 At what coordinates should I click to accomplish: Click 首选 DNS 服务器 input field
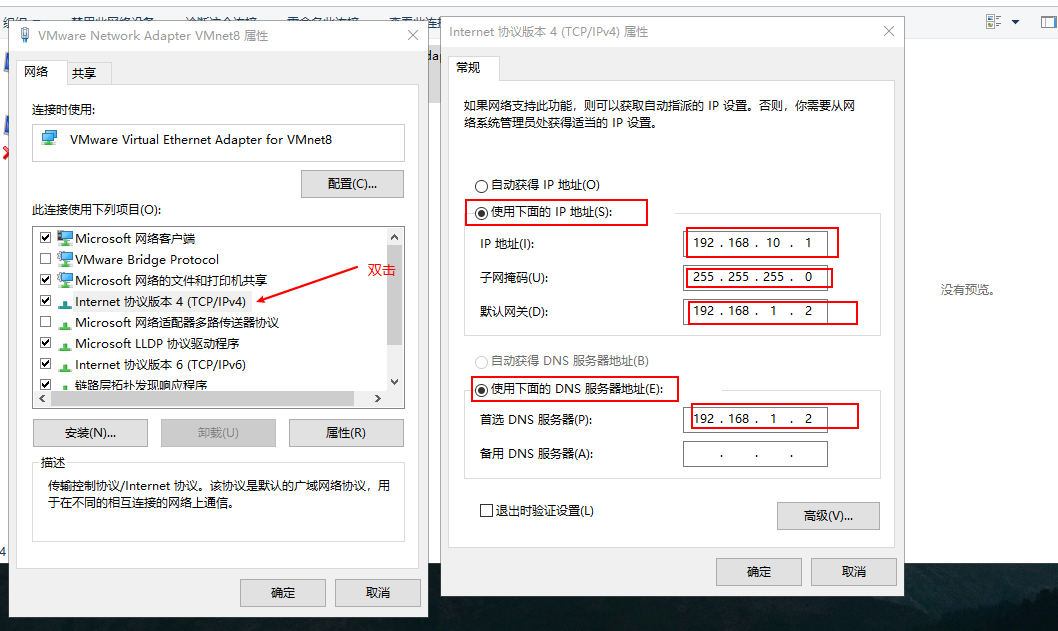click(x=755, y=419)
